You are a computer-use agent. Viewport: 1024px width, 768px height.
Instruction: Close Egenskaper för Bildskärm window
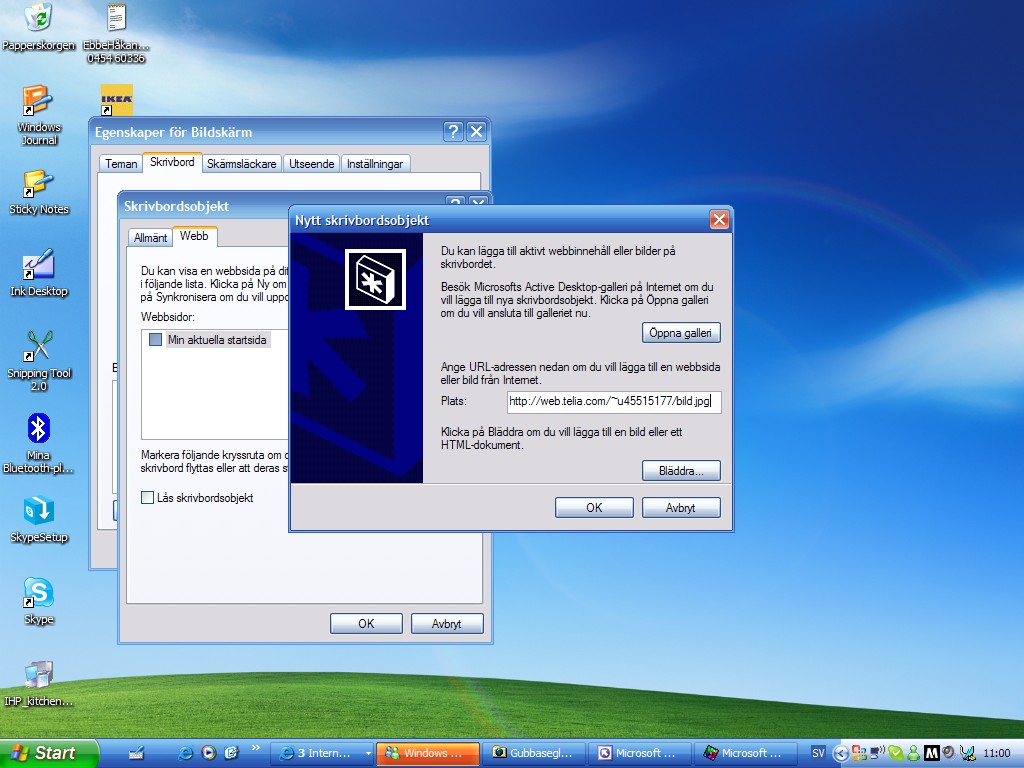[x=477, y=132]
